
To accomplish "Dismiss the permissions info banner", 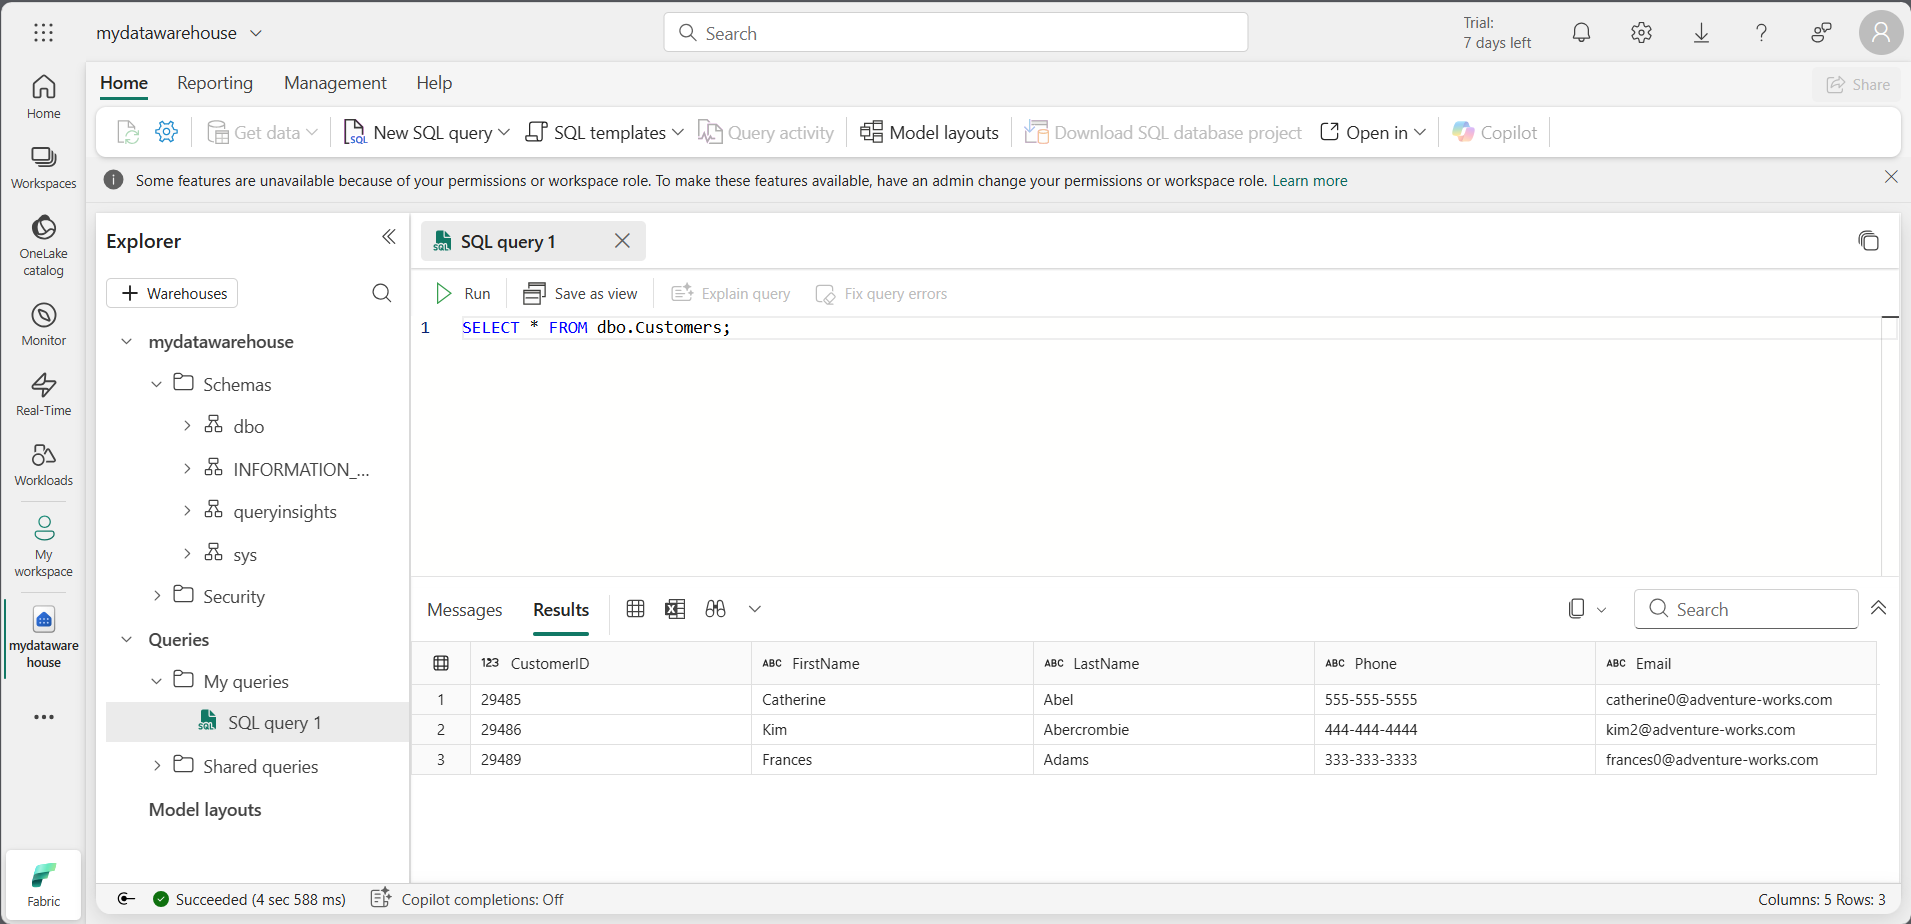I will tap(1891, 177).
